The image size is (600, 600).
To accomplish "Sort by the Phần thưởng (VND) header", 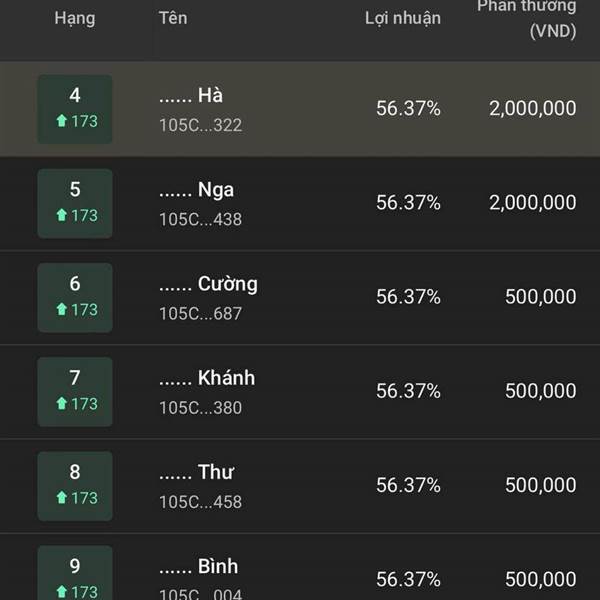I will pyautogui.click(x=527, y=19).
